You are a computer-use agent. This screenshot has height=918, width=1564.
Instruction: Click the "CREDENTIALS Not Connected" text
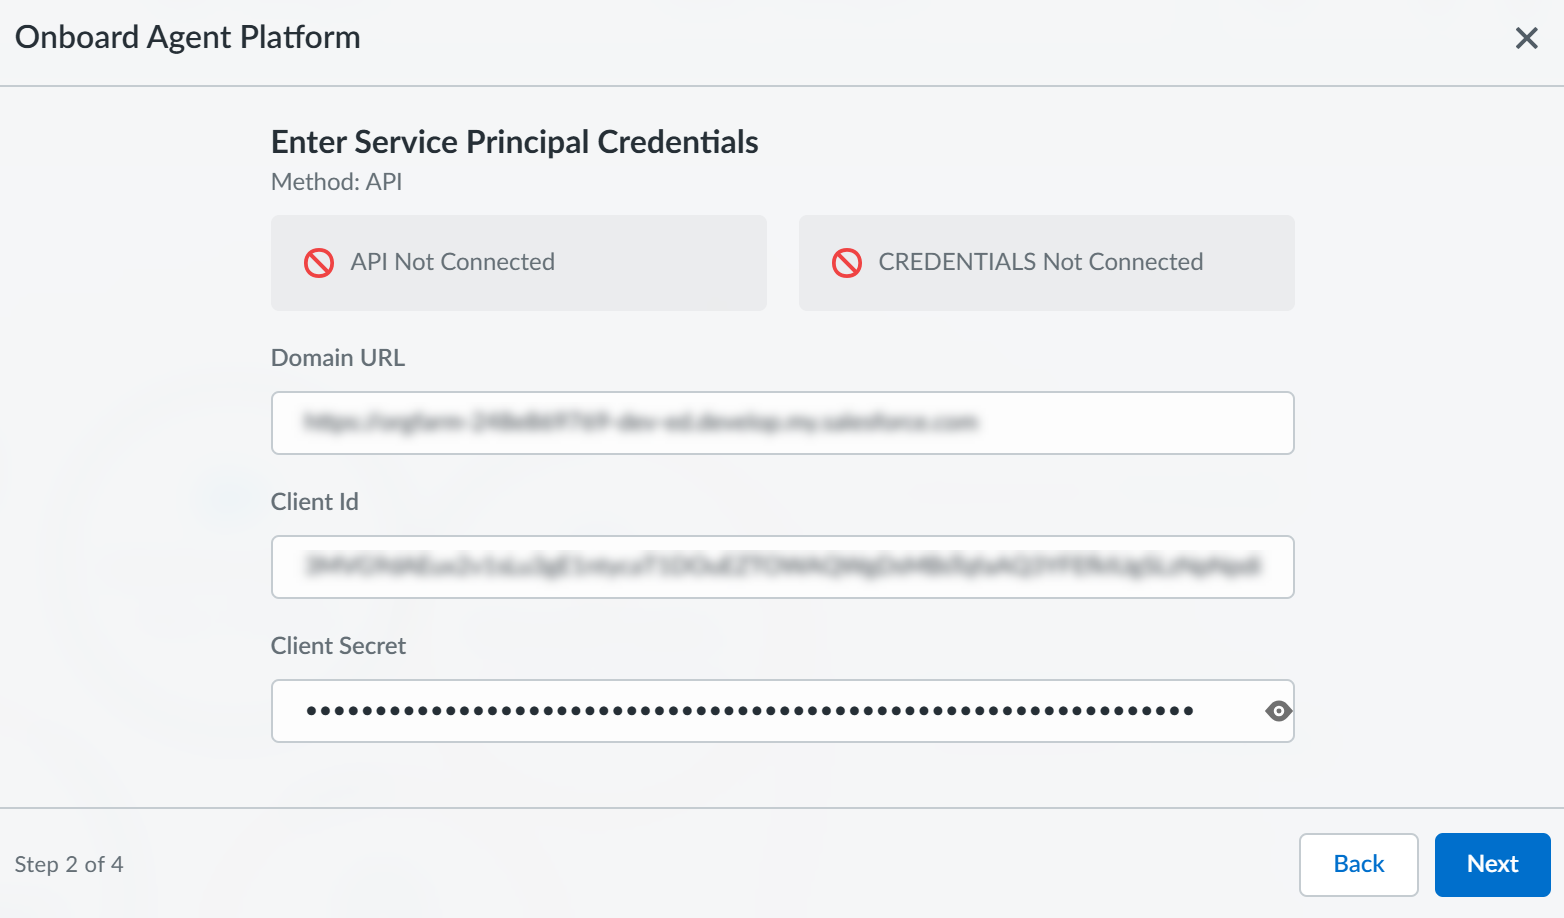[1040, 262]
